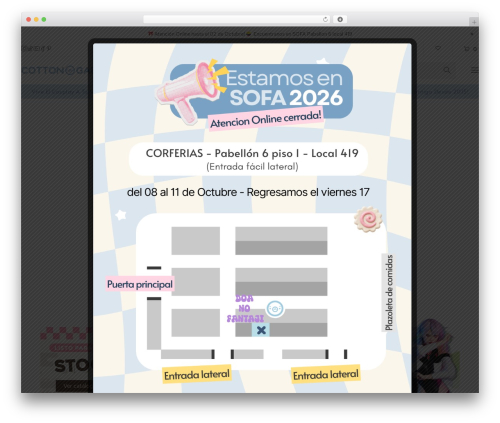This screenshot has height=423, width=500.
Task: Click 'del 08 al 11 de Octubre' date text
Action: (x=182, y=192)
